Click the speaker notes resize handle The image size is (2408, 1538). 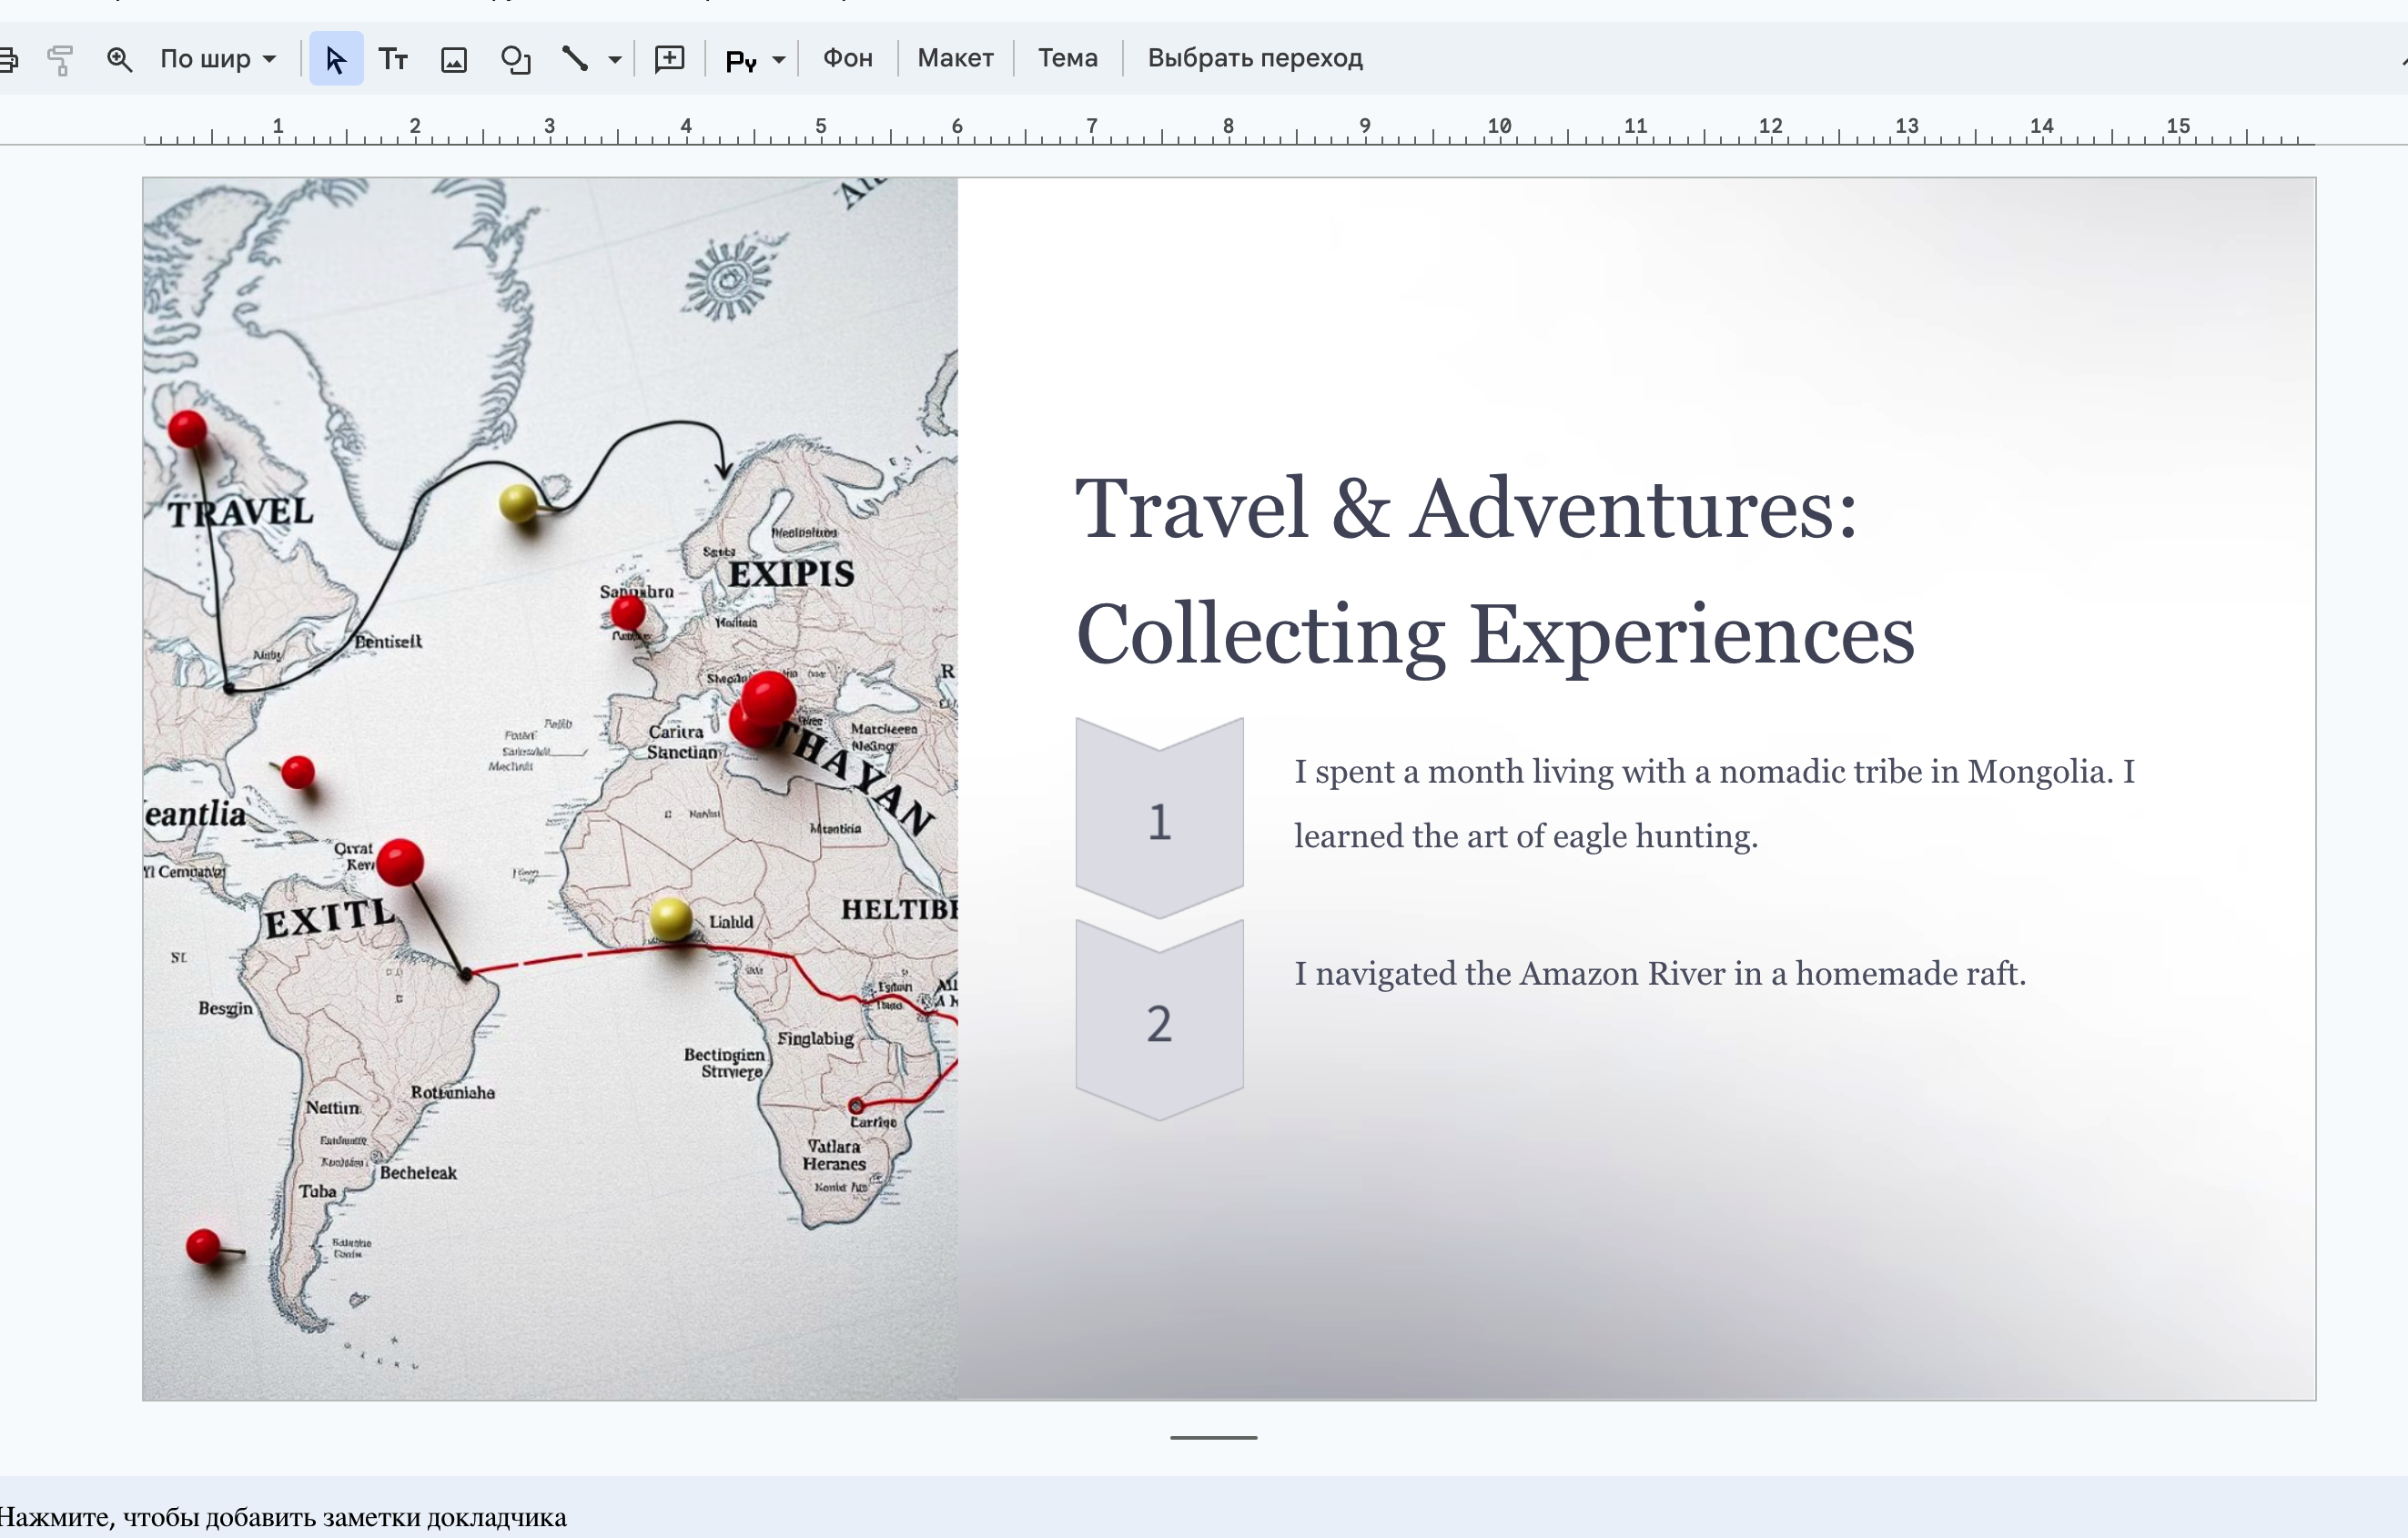click(1213, 1437)
